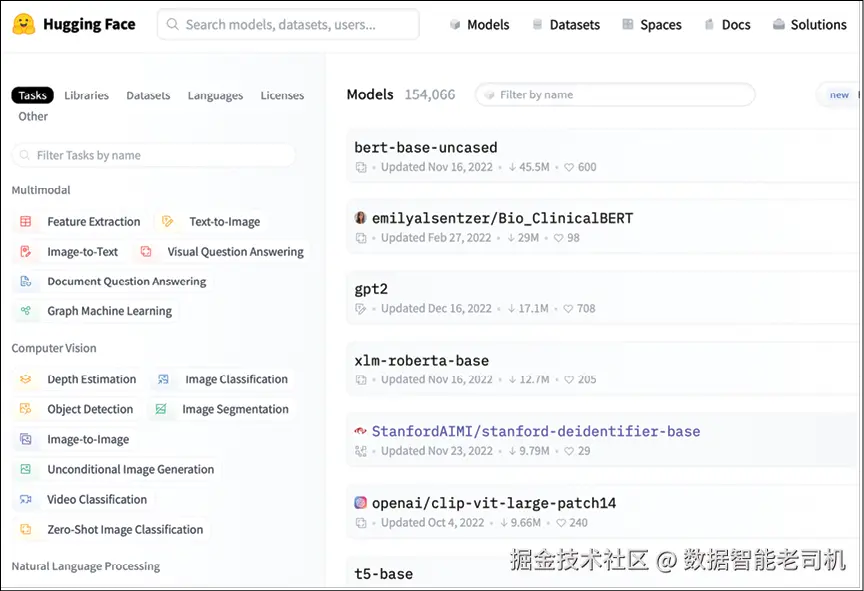Click the Spaces icon in navbar
This screenshot has height=591, width=864.
[x=628, y=24]
